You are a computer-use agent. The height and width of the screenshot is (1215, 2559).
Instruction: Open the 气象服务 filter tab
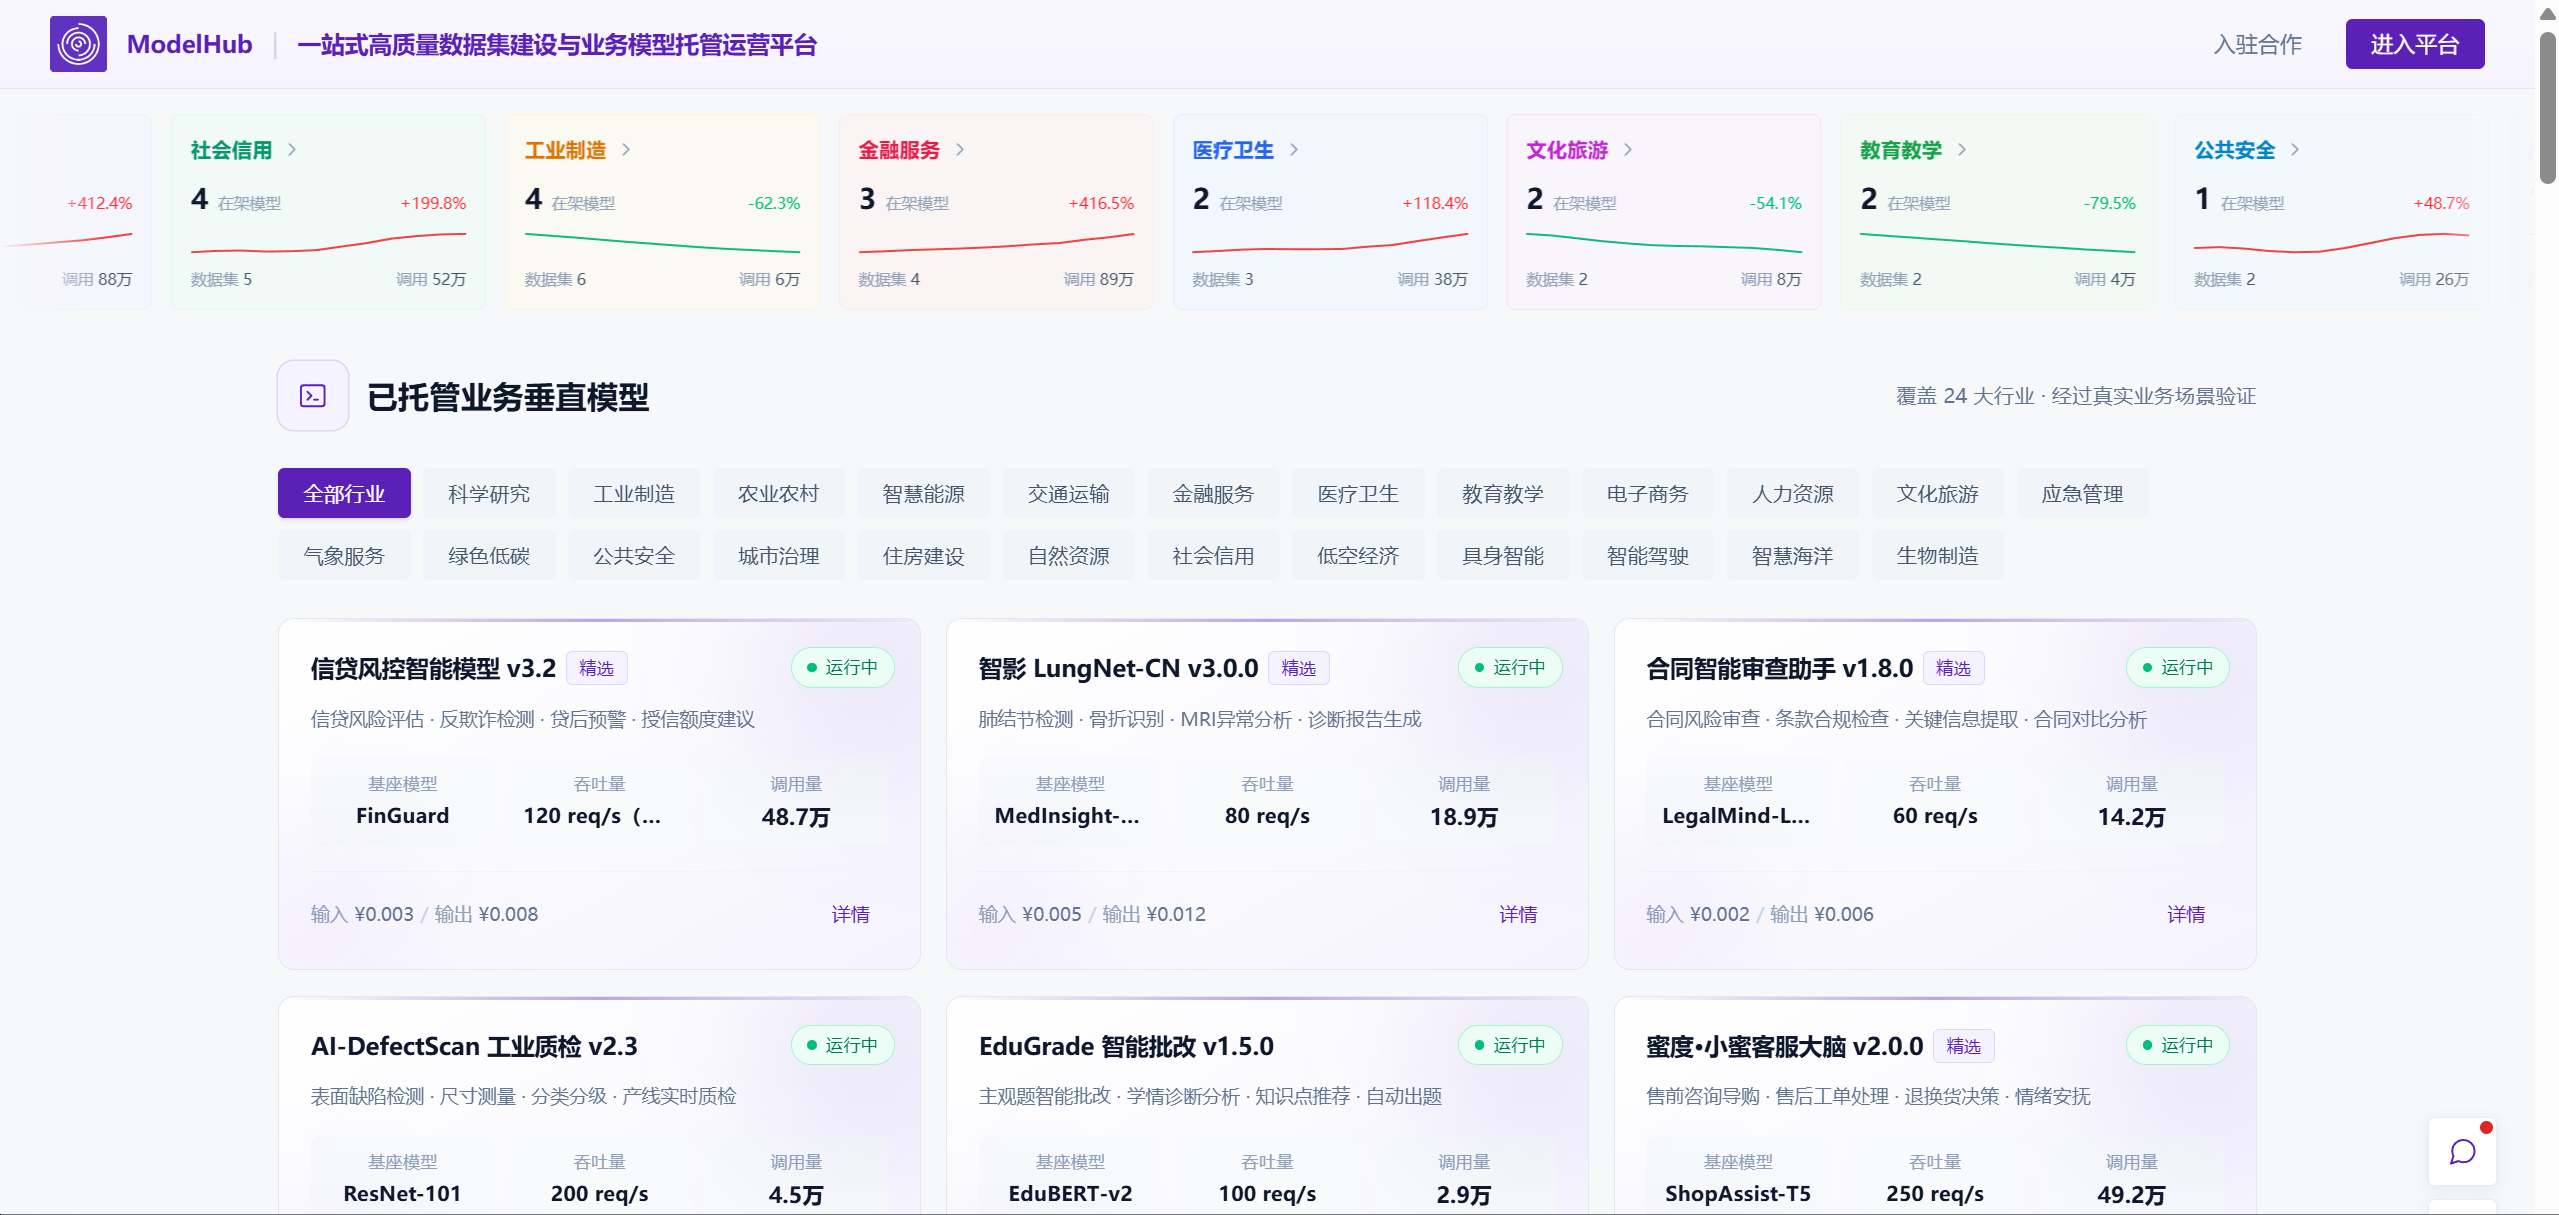(344, 555)
